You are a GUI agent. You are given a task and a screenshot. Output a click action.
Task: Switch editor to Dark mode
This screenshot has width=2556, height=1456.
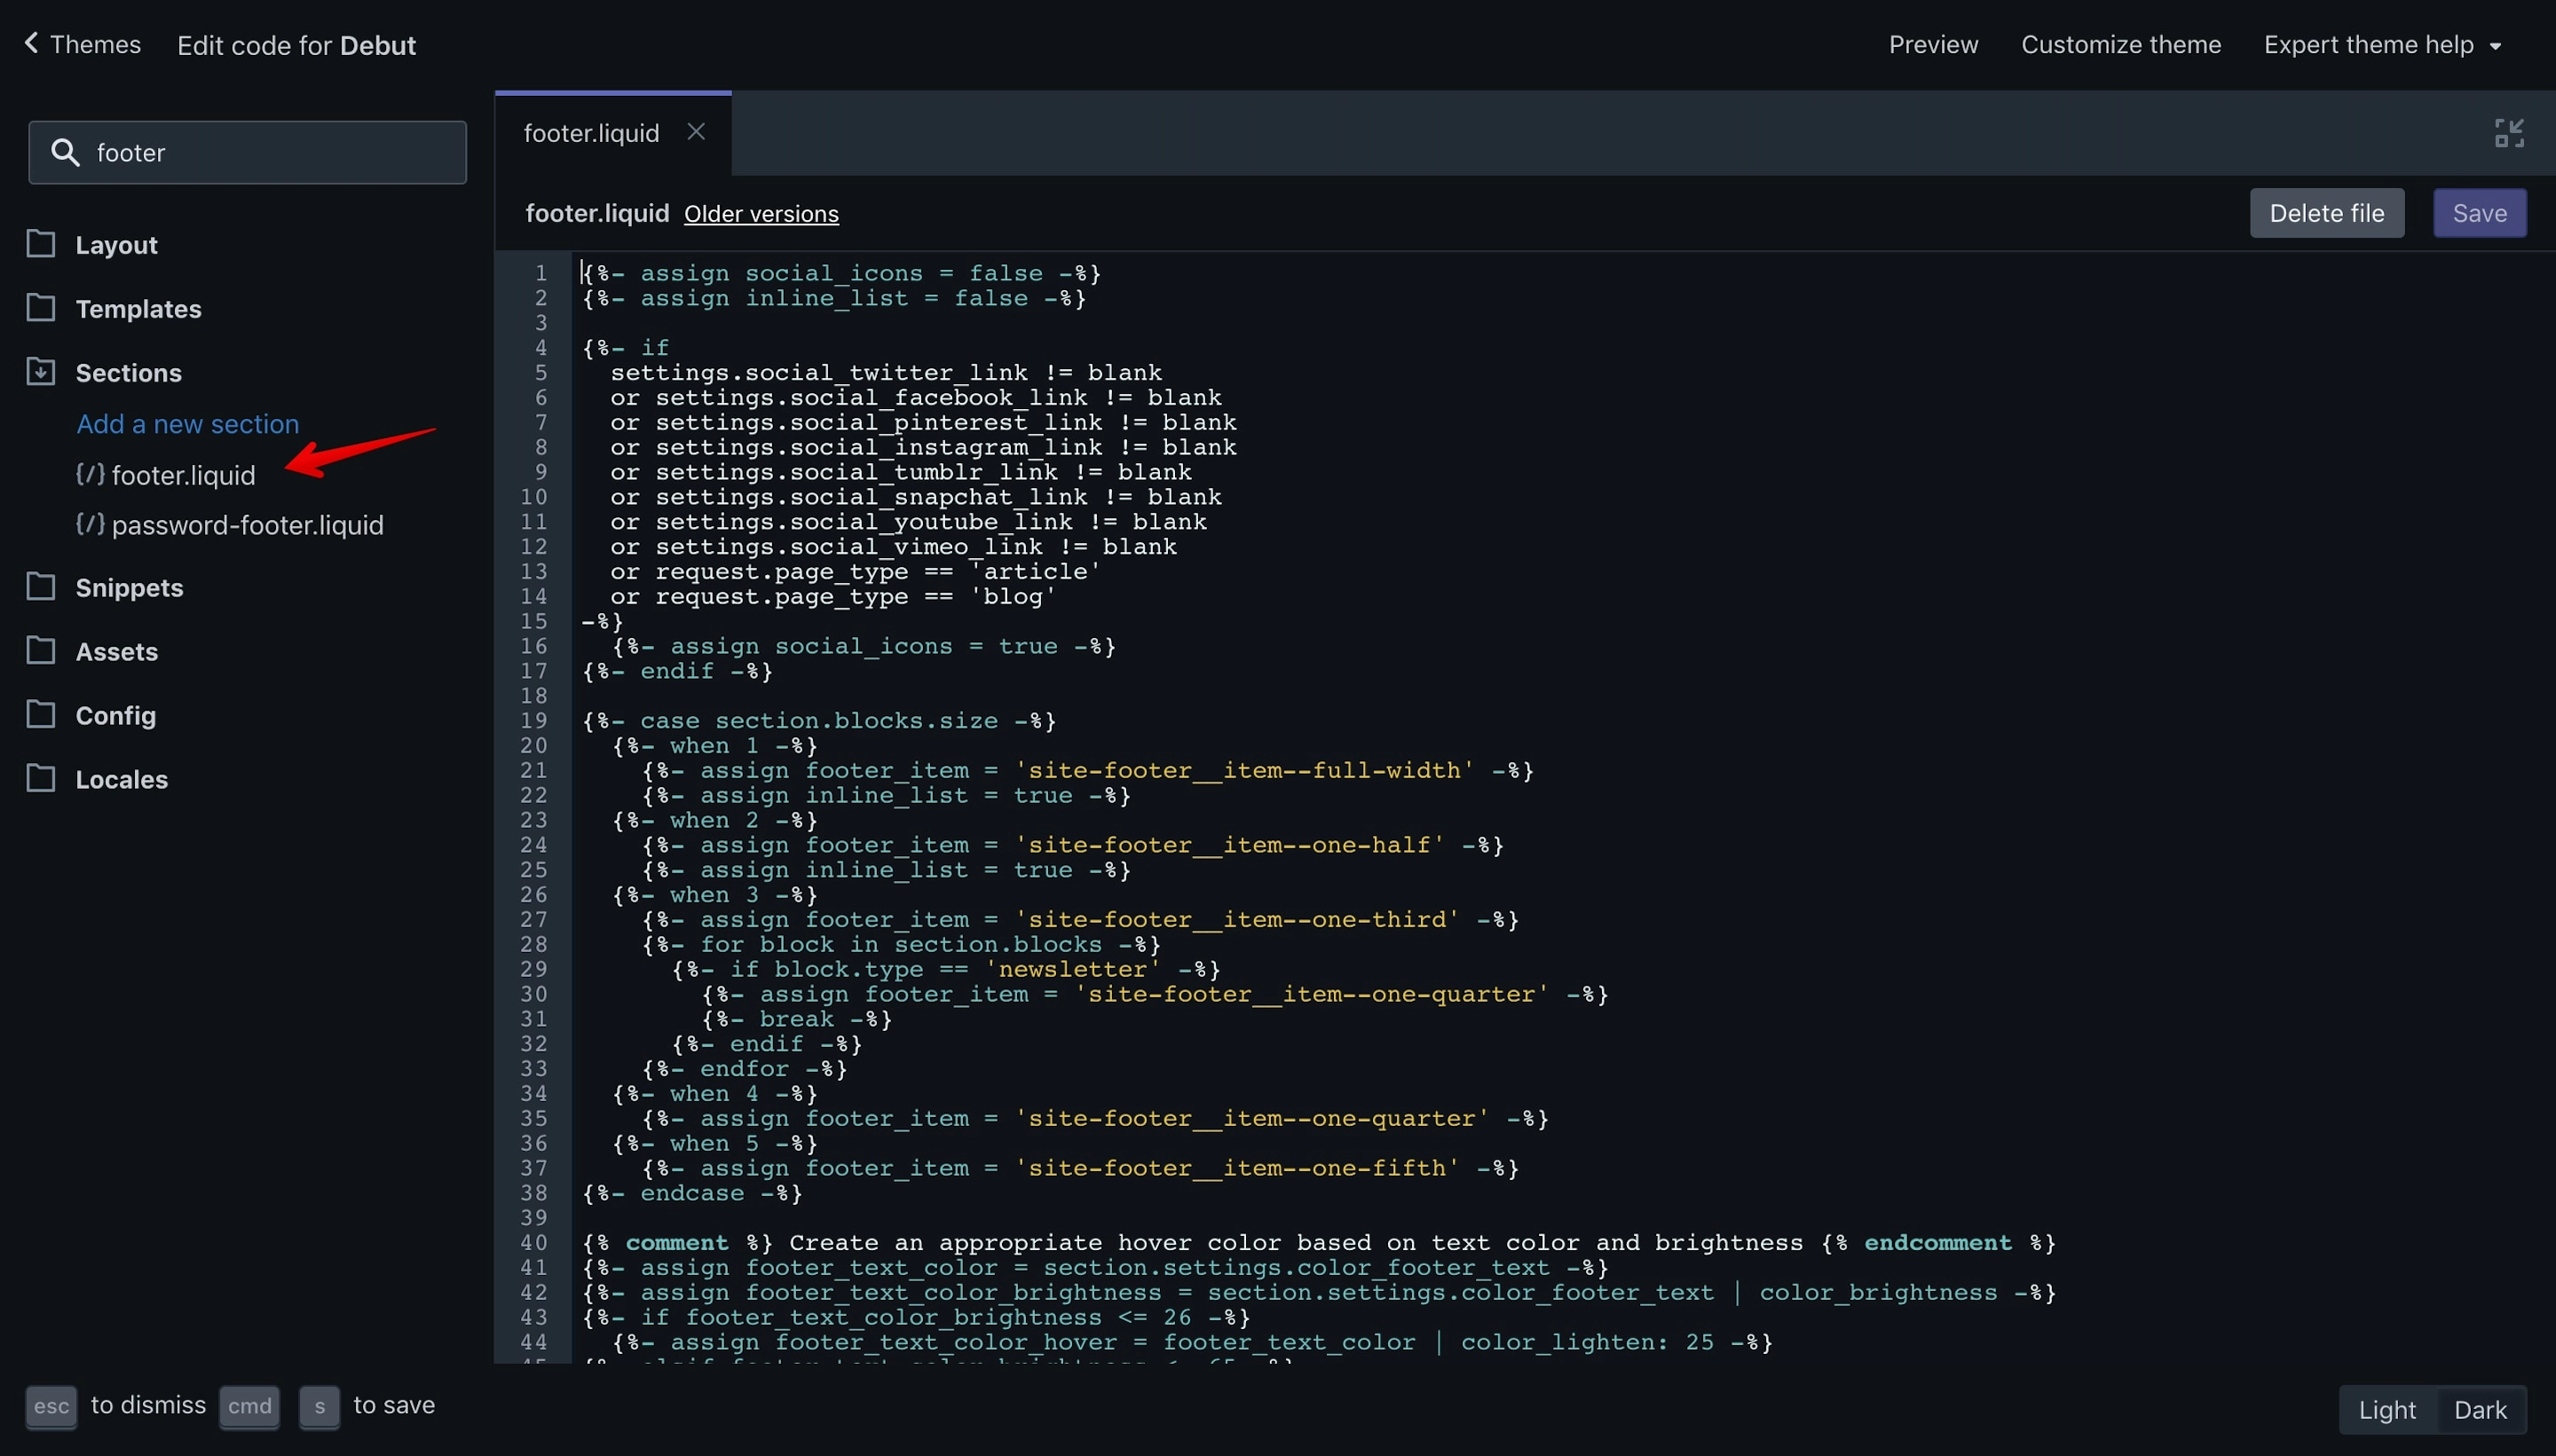(x=2480, y=1410)
